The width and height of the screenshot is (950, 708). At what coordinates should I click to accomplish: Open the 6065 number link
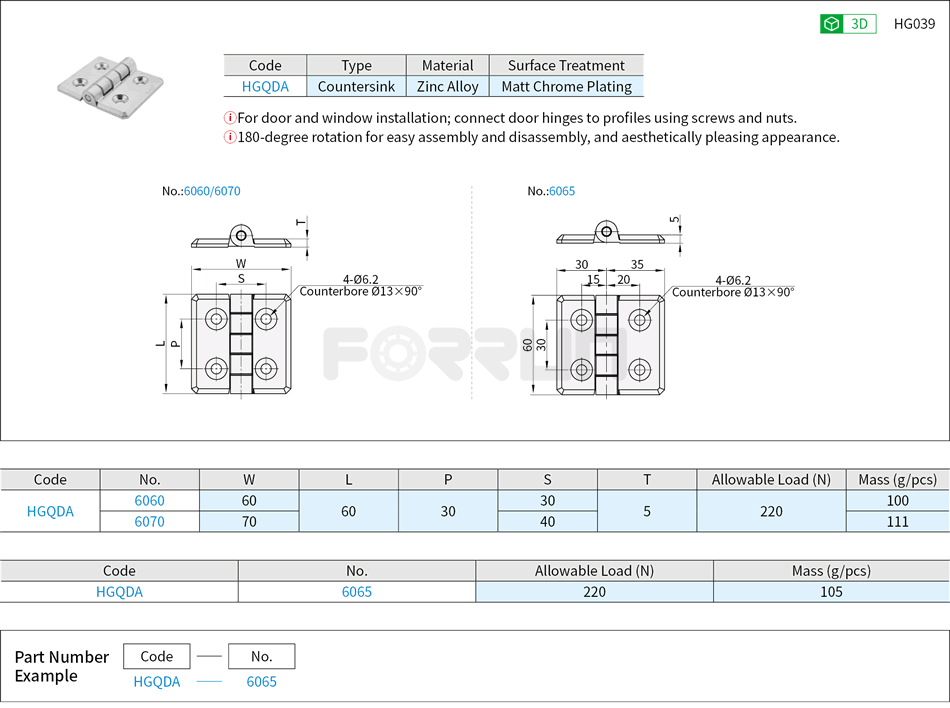[x=356, y=592]
